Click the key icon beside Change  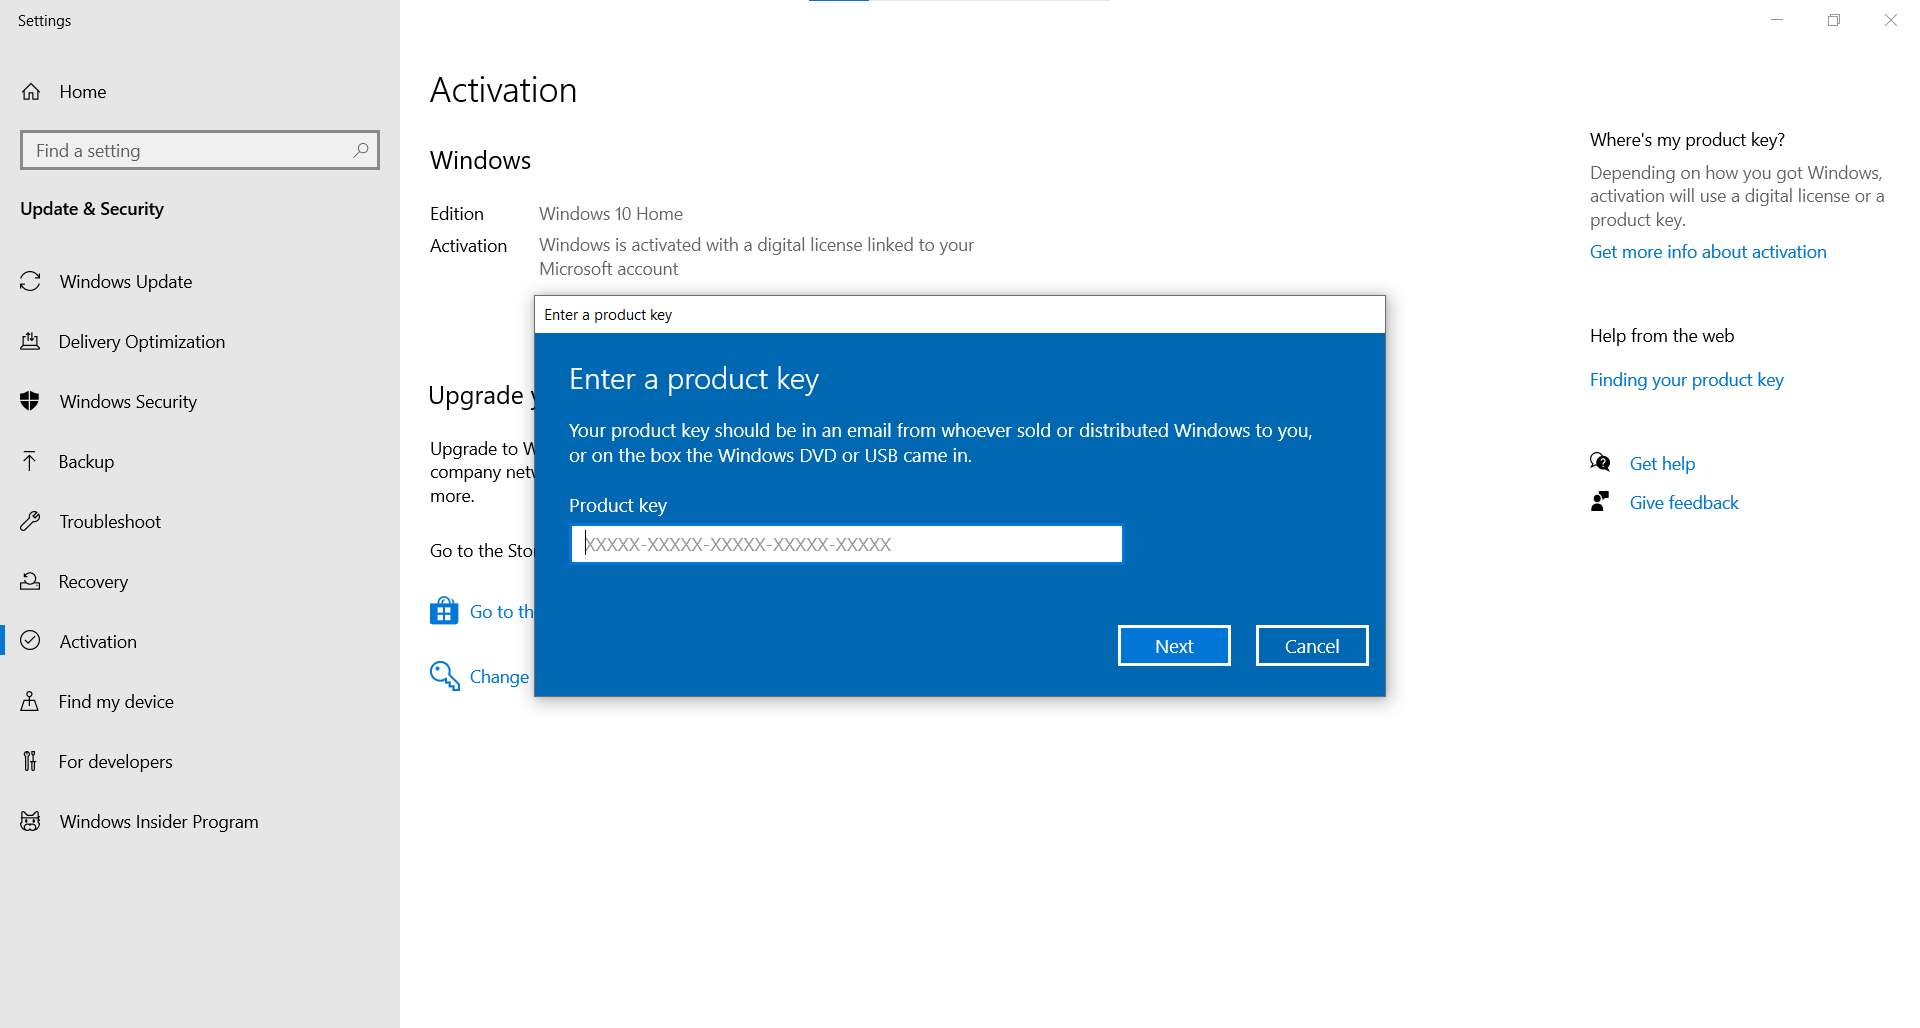[x=444, y=676]
